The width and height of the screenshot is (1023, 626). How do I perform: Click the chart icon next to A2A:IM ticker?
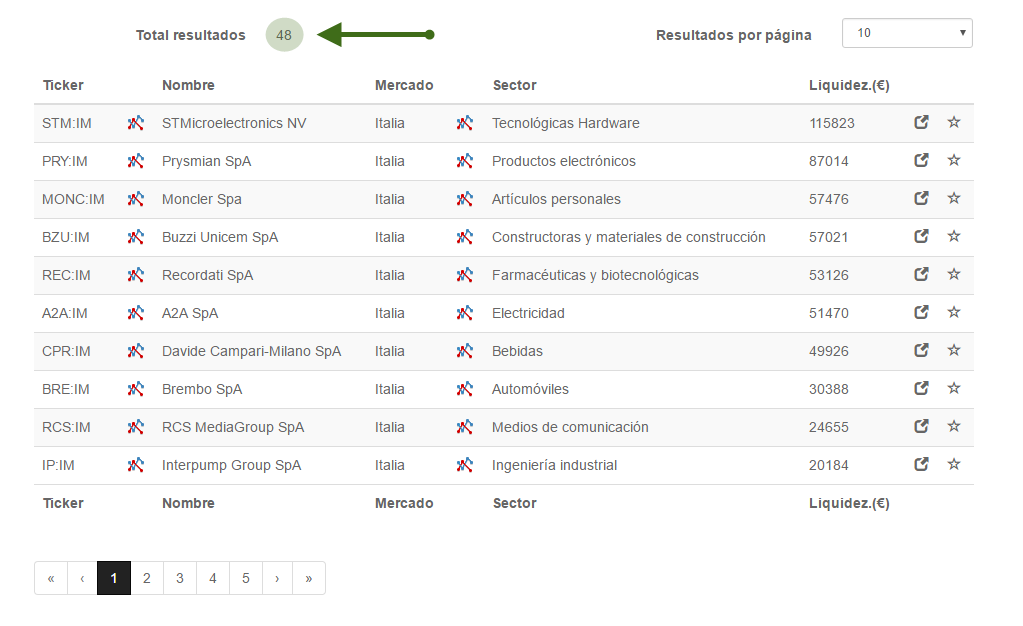click(x=136, y=313)
